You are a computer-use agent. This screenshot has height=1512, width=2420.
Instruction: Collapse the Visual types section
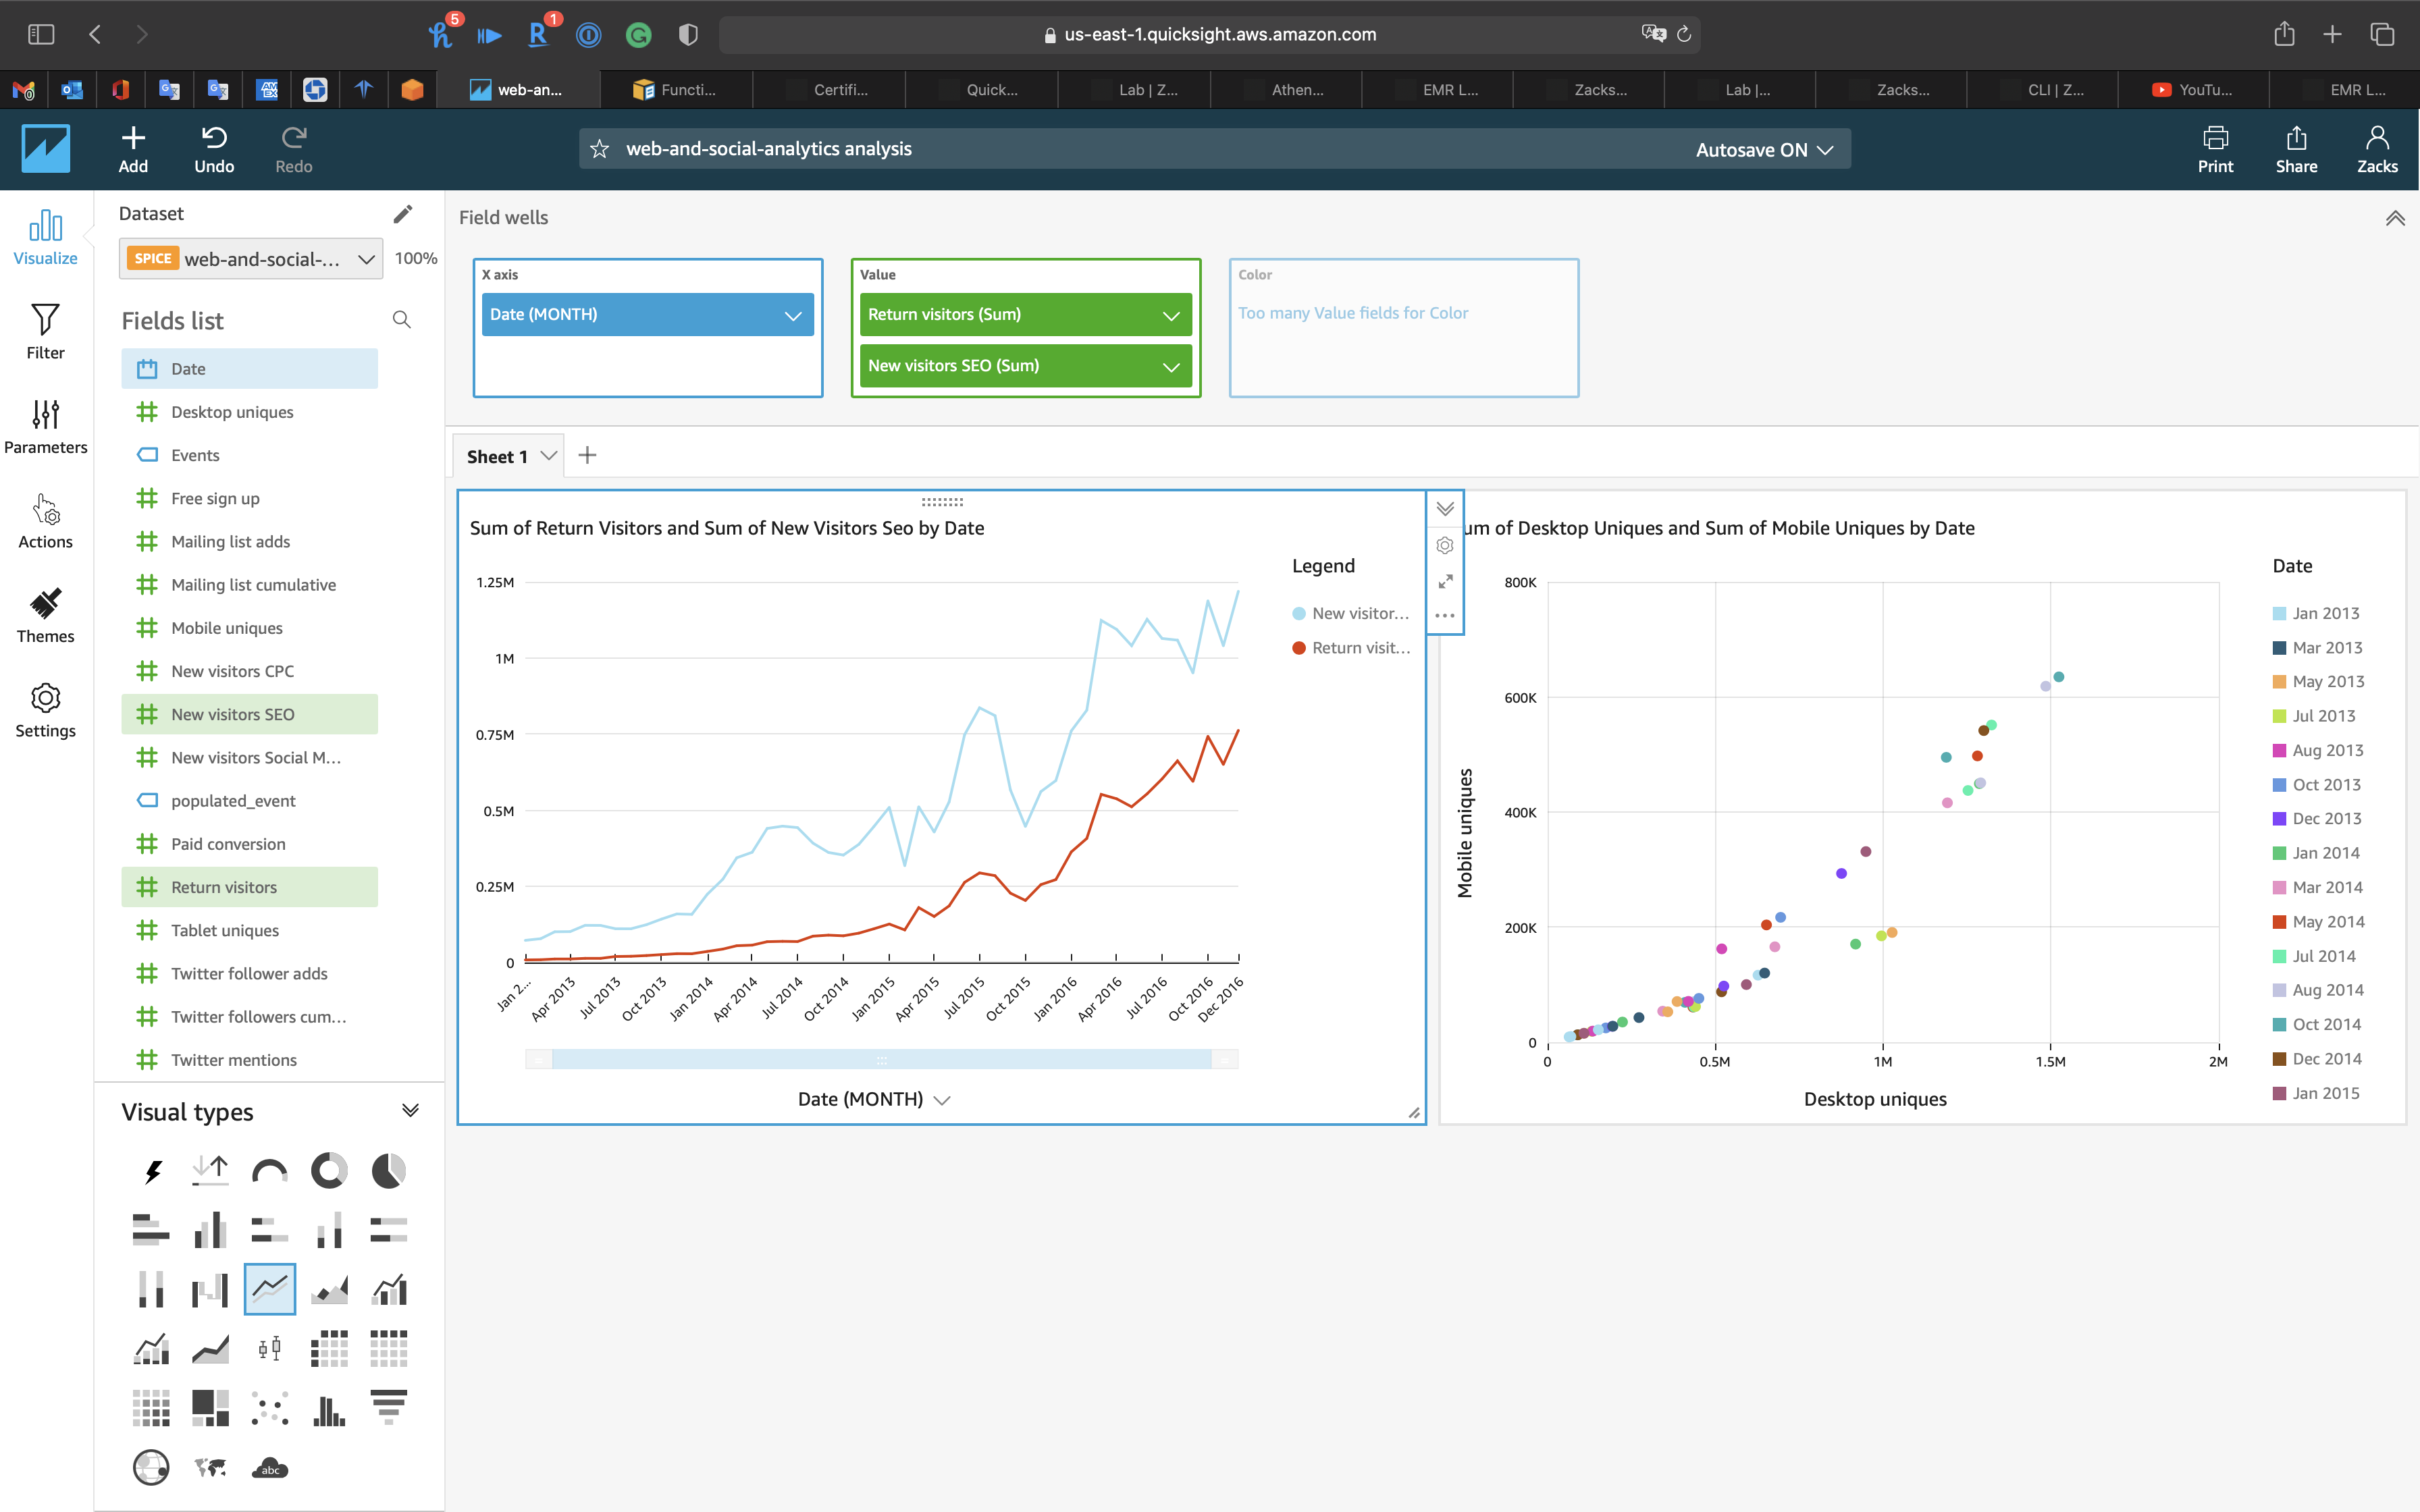(410, 1111)
